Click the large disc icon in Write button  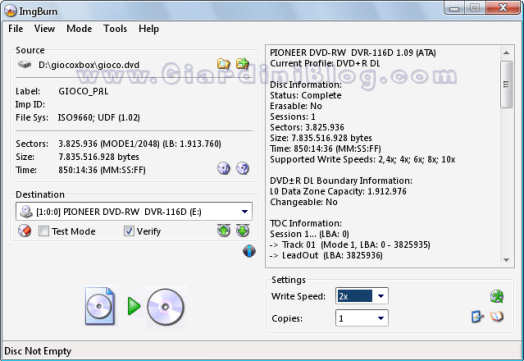(165, 307)
